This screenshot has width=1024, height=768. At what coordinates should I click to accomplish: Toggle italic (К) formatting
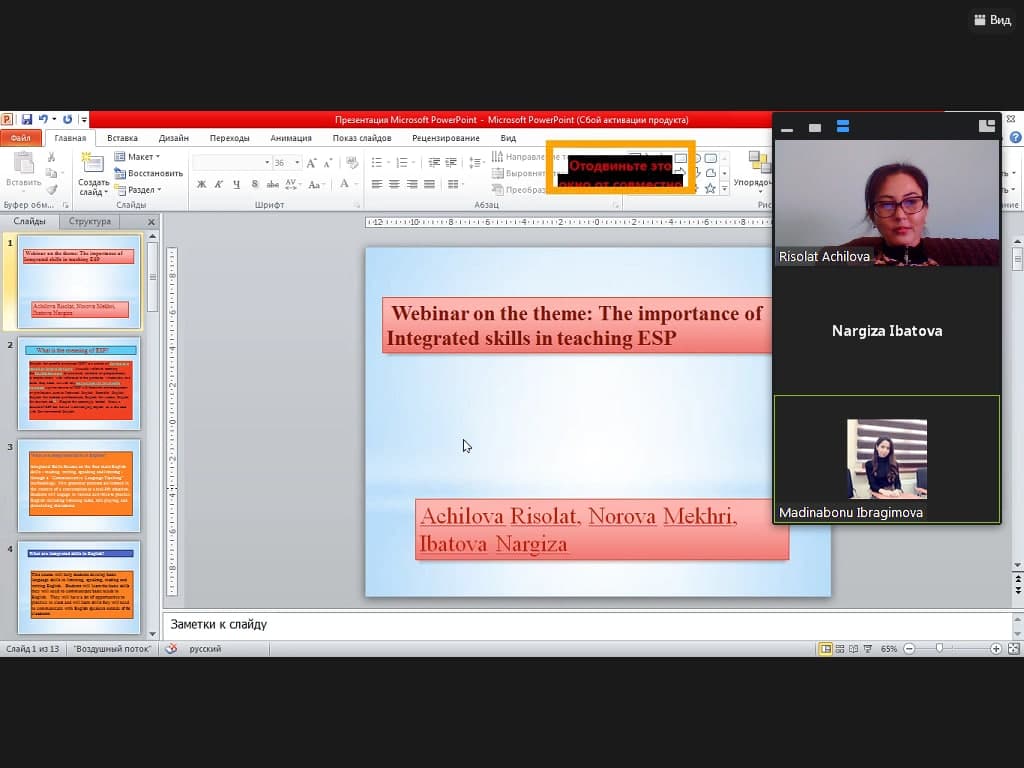[x=219, y=184]
